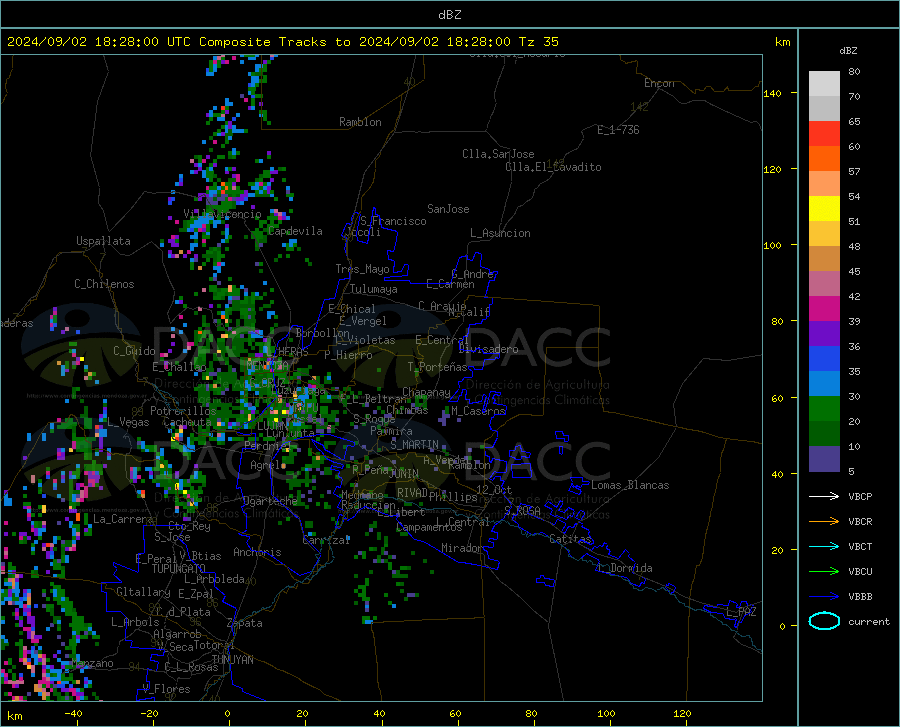Click the 'Mirador' map label
This screenshot has width=900, height=727.
coord(461,548)
